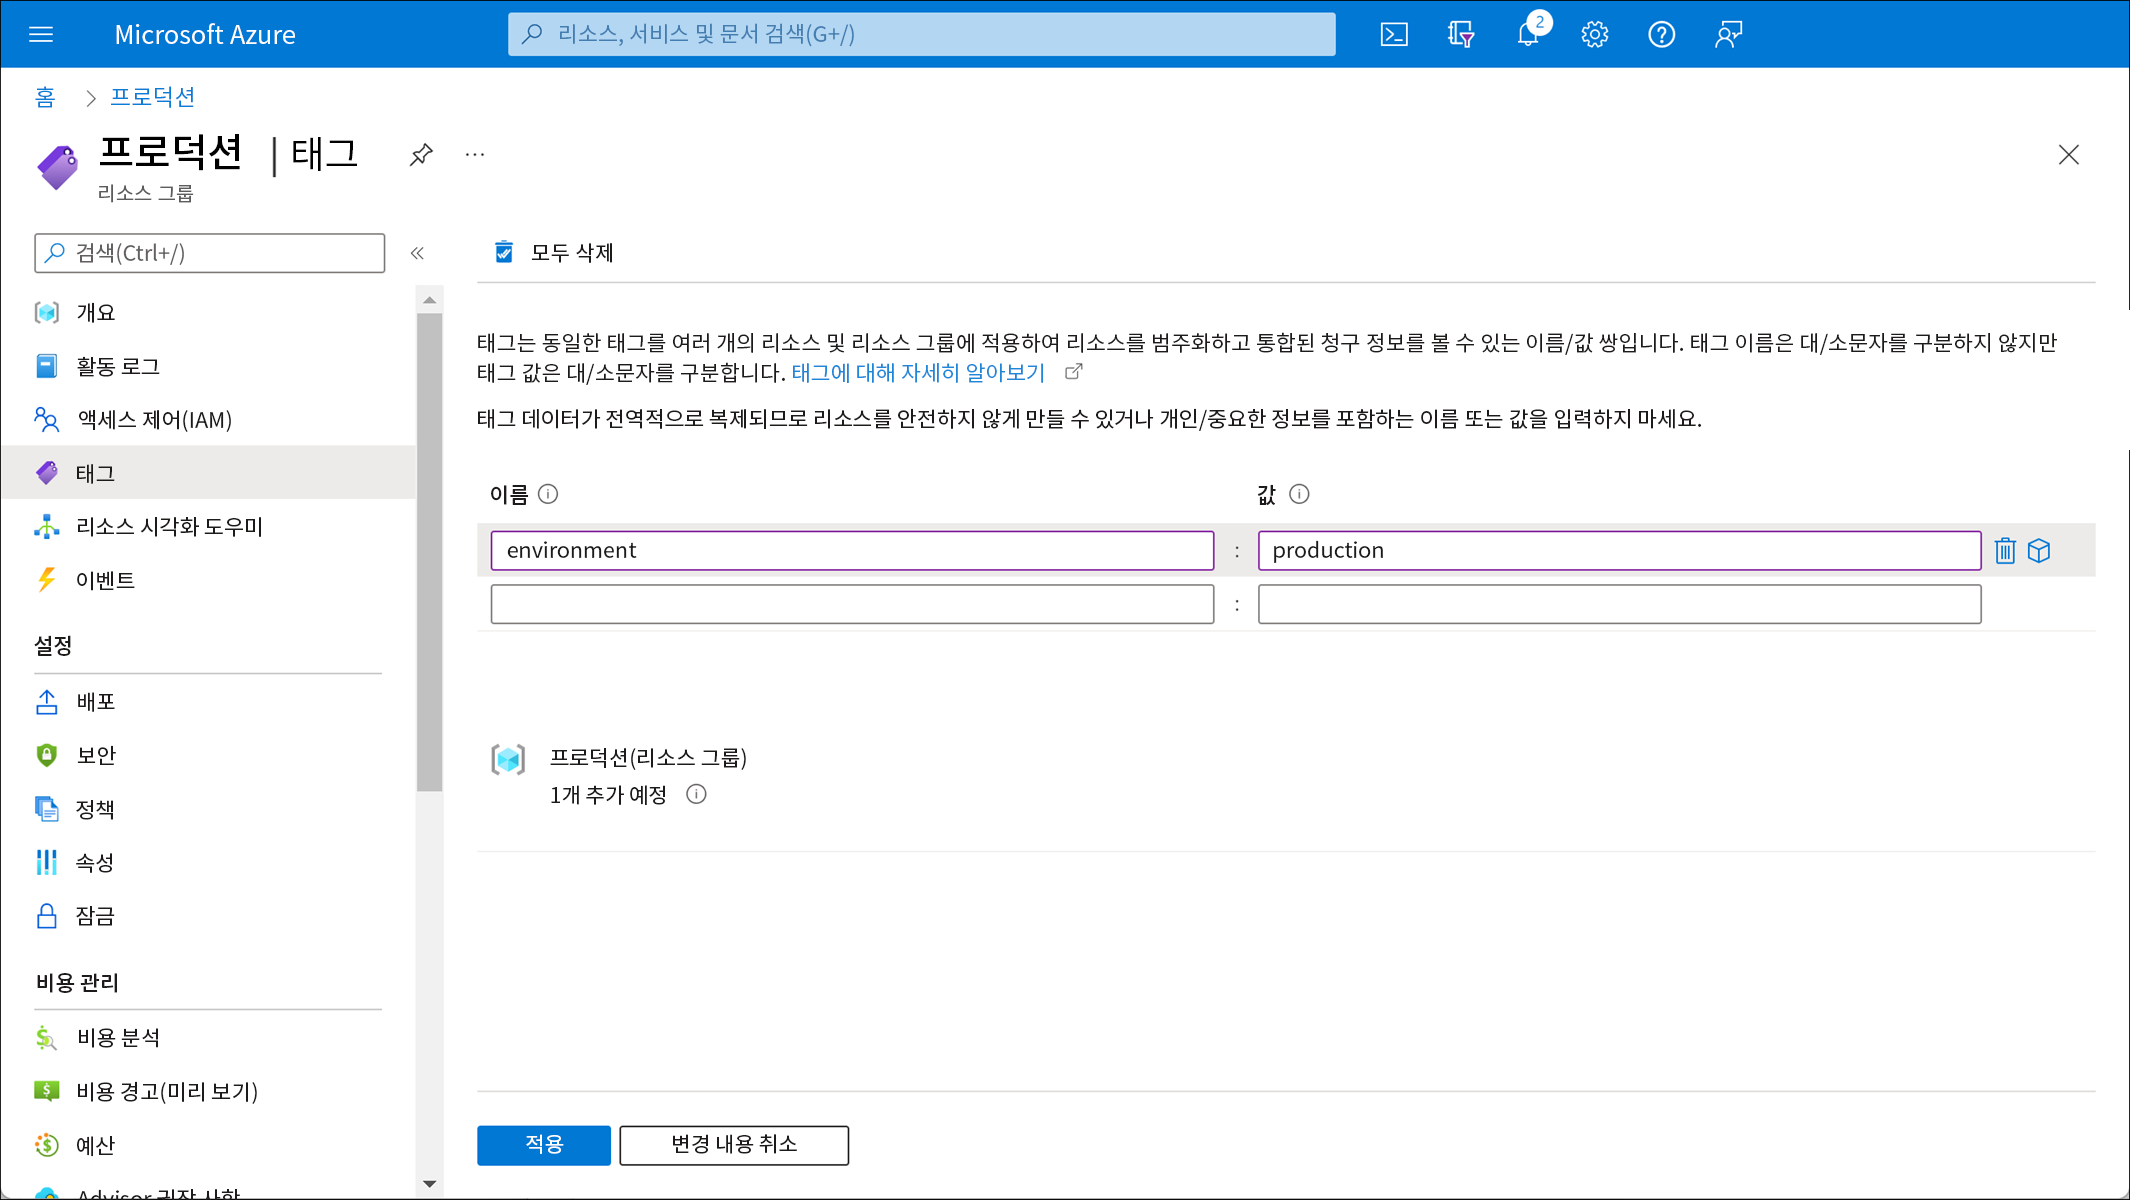The width and height of the screenshot is (2130, 1200).
Task: Open Cloud Shell from the top bar
Action: [x=1394, y=35]
